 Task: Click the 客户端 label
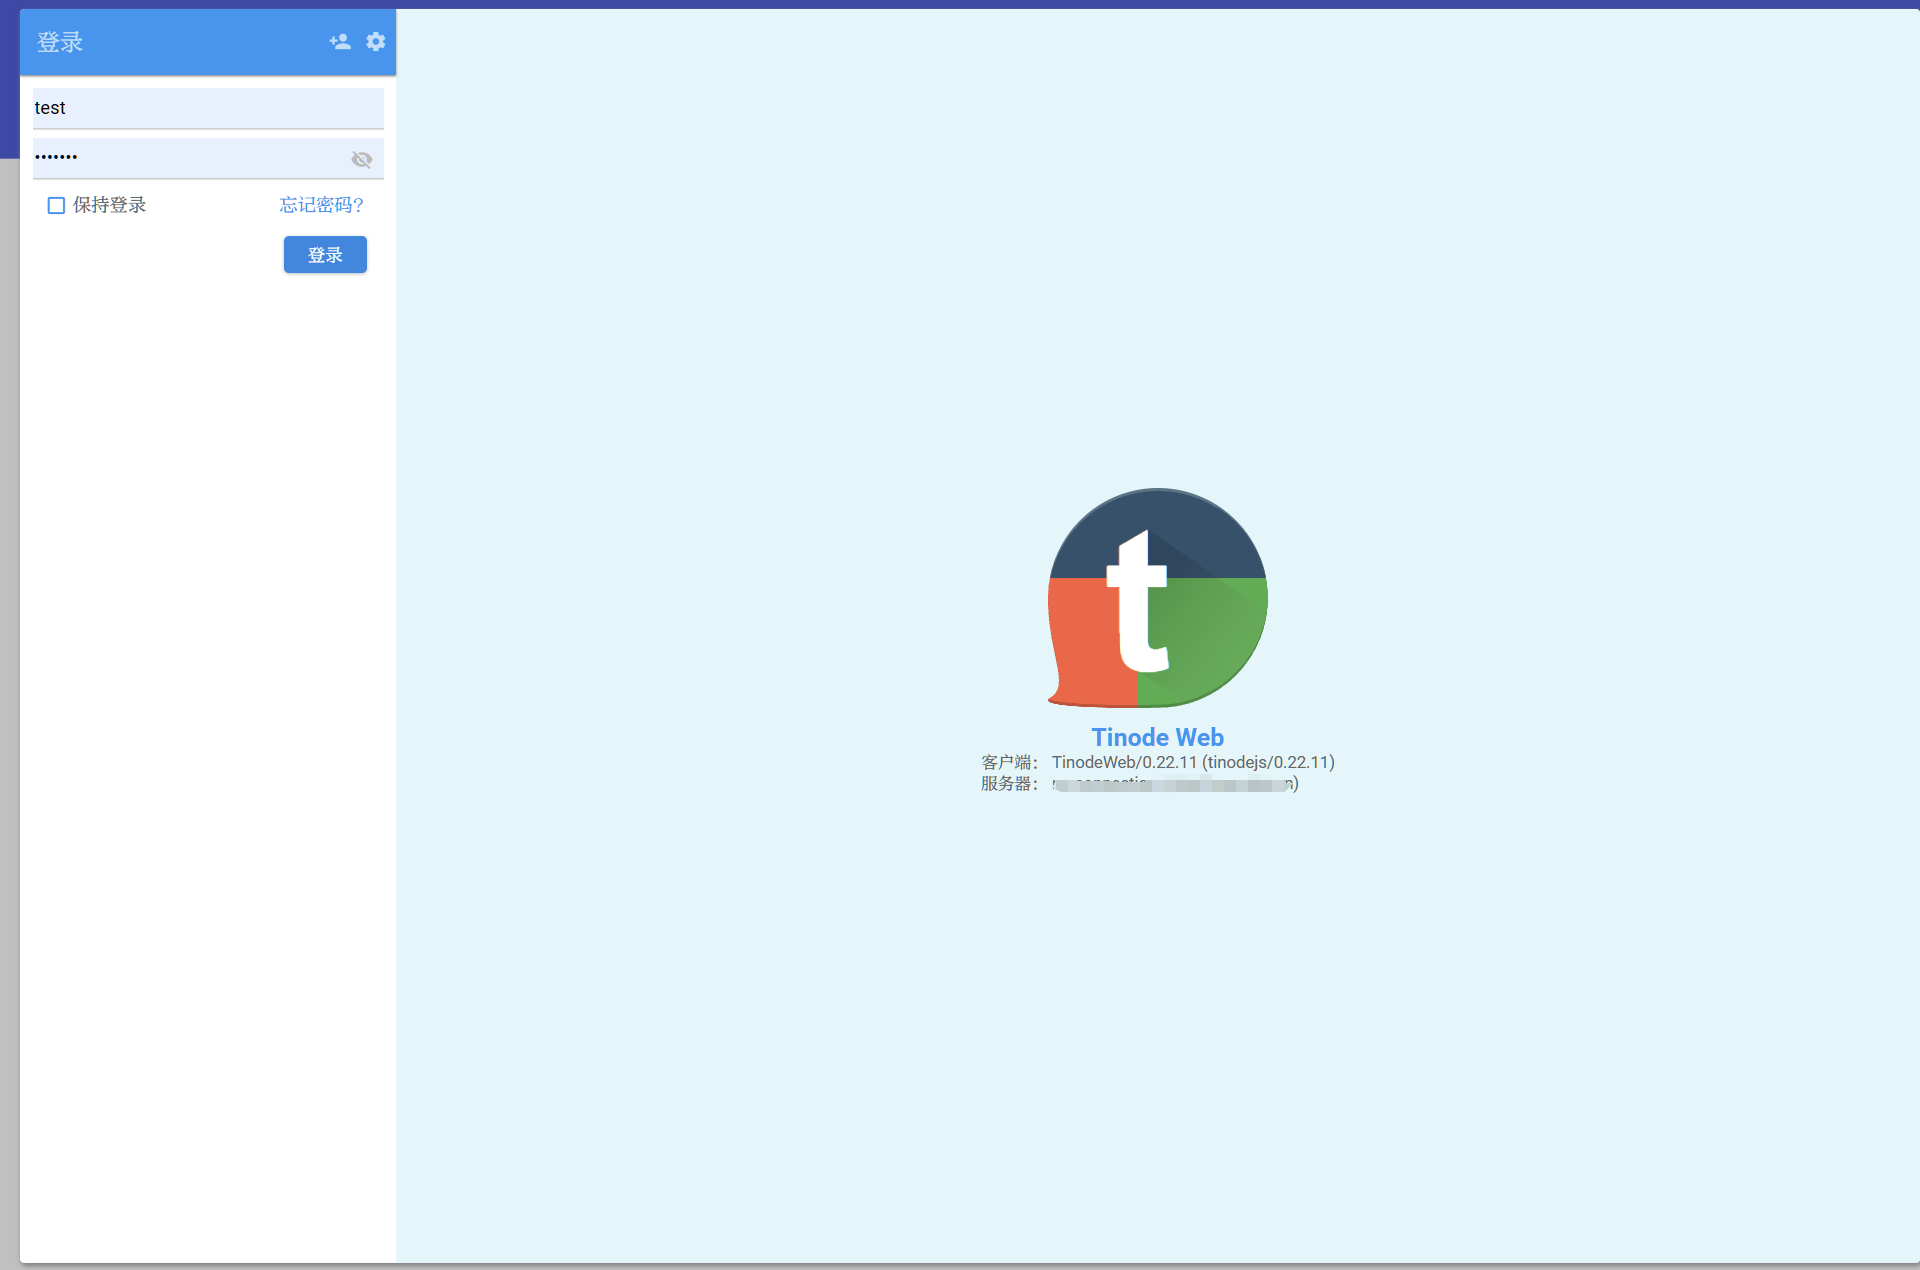pyautogui.click(x=1008, y=762)
